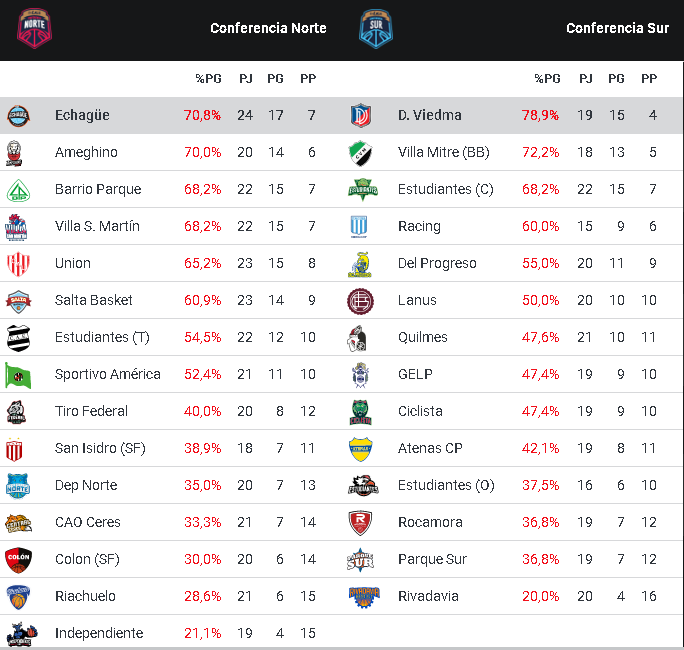Click the Conferencia Sur header logo
The height and width of the screenshot is (650, 684).
[376, 27]
